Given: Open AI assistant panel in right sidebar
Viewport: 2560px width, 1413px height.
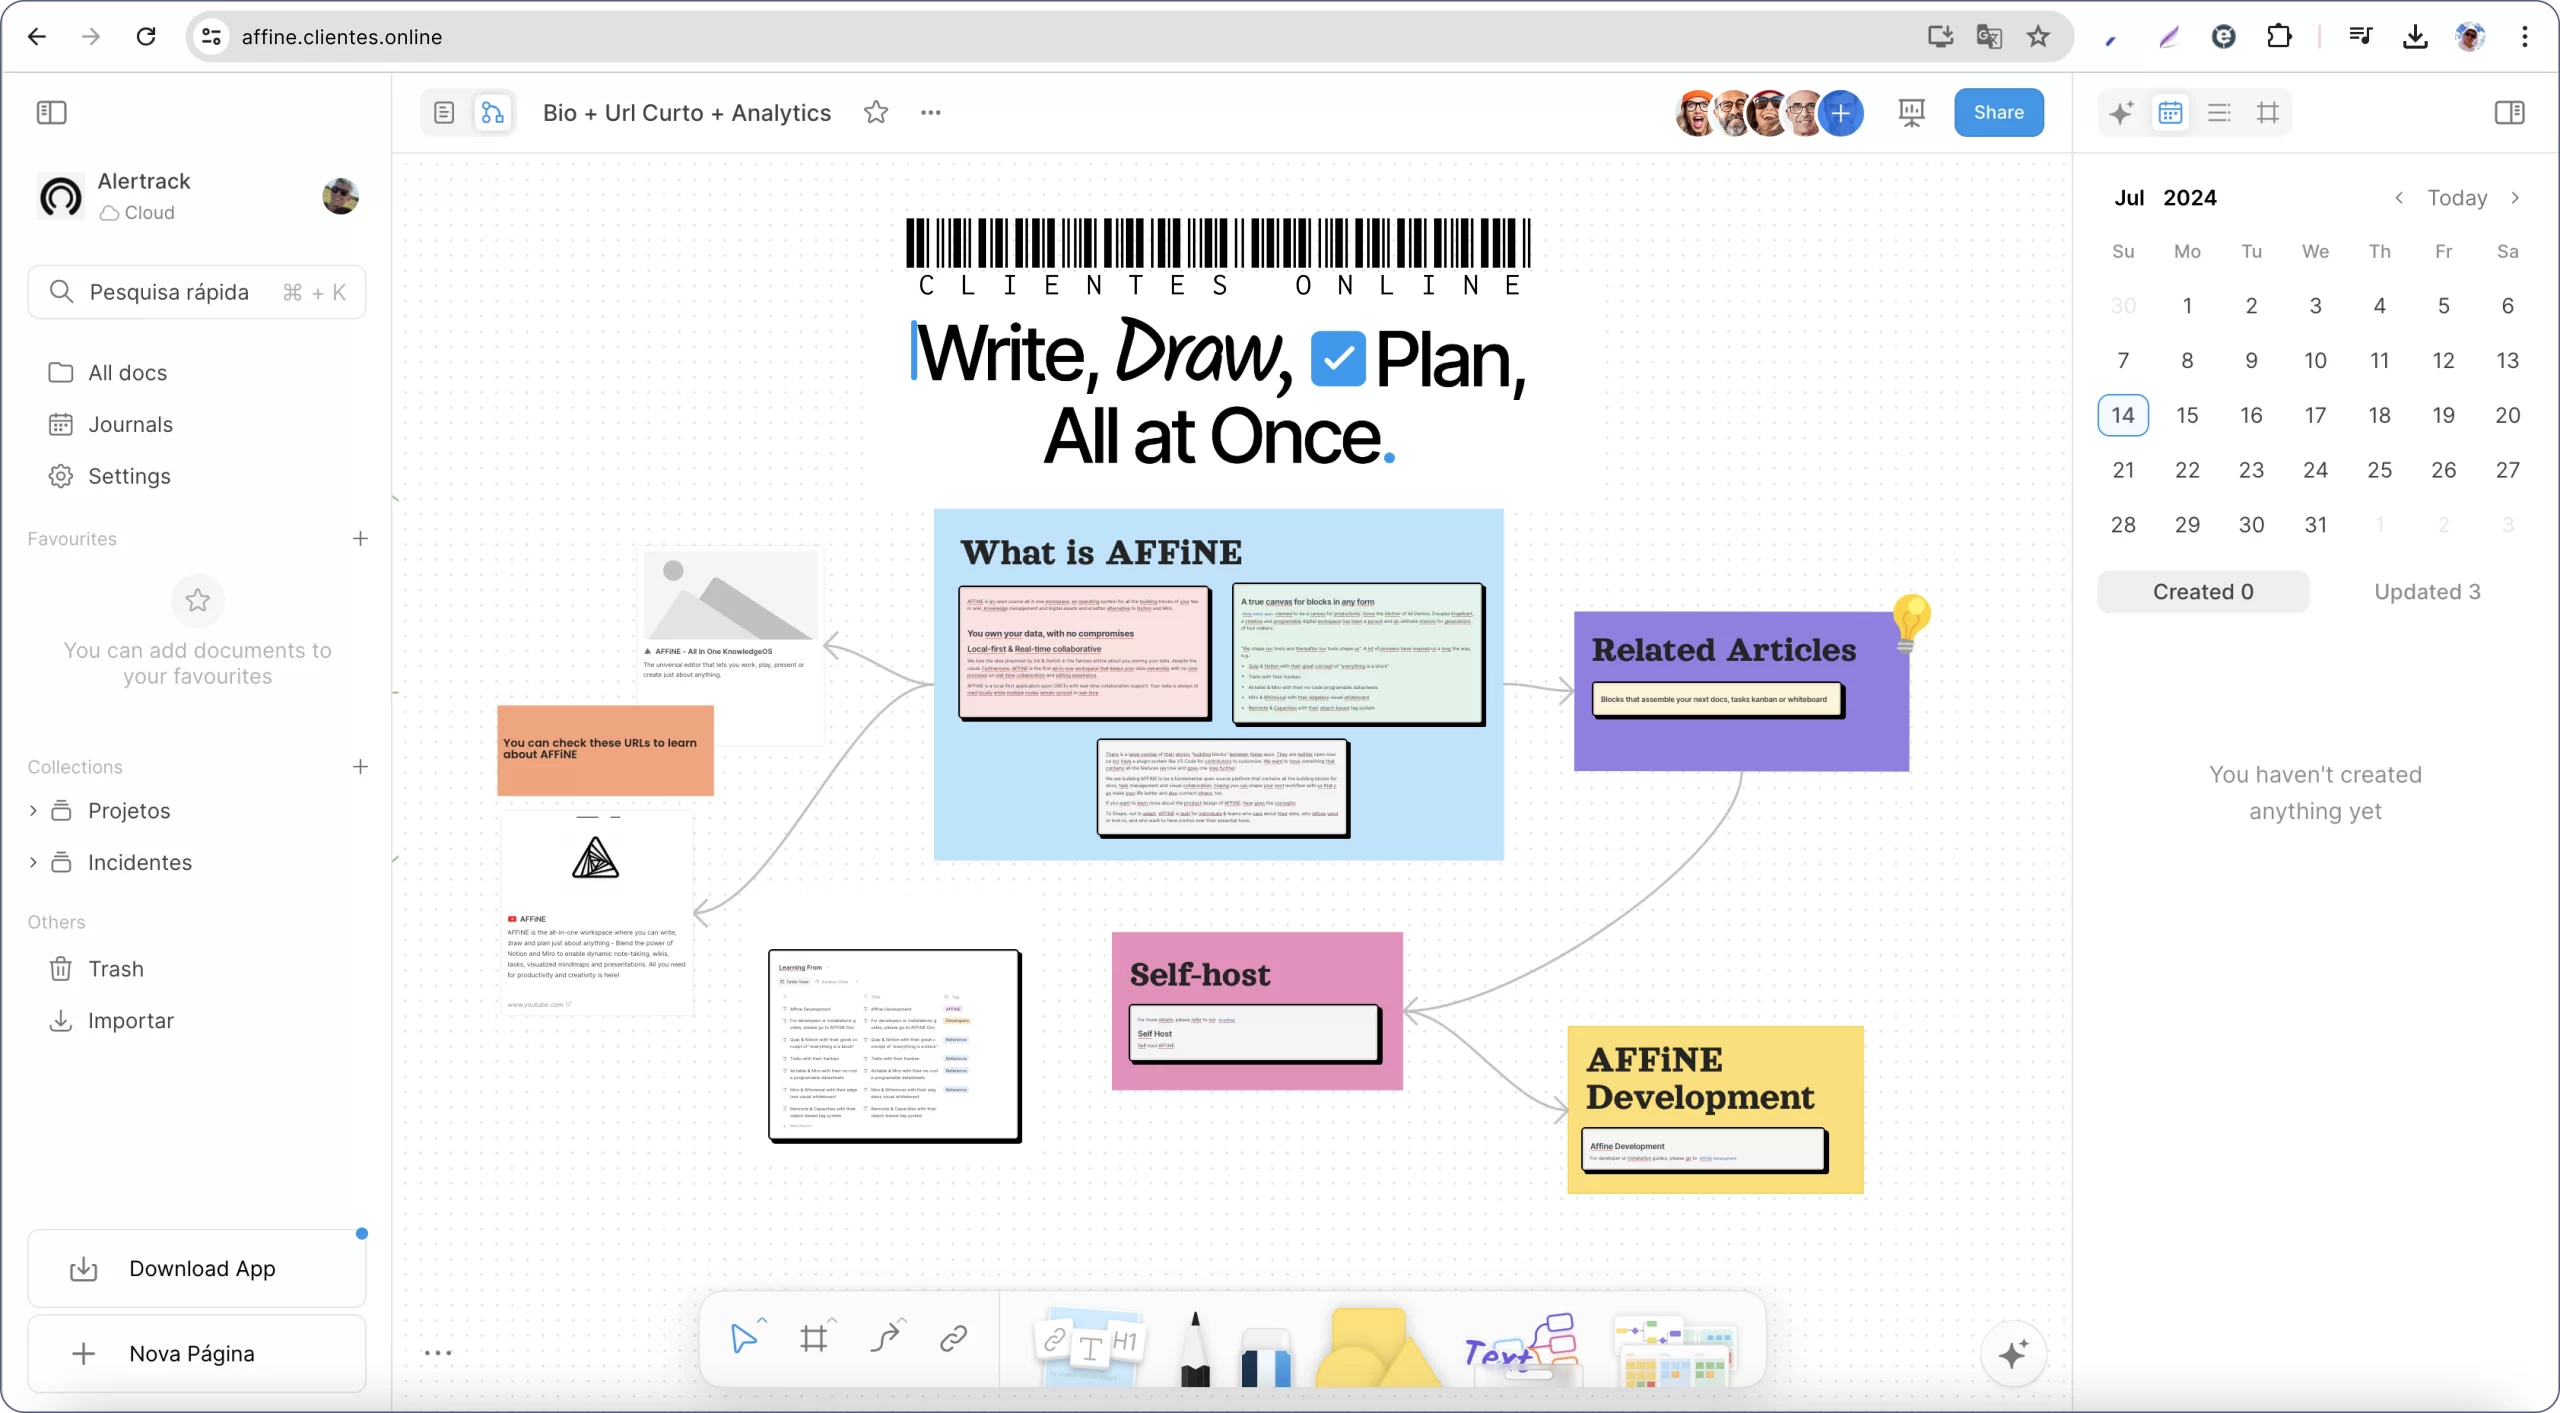Looking at the screenshot, I should 2120,113.
